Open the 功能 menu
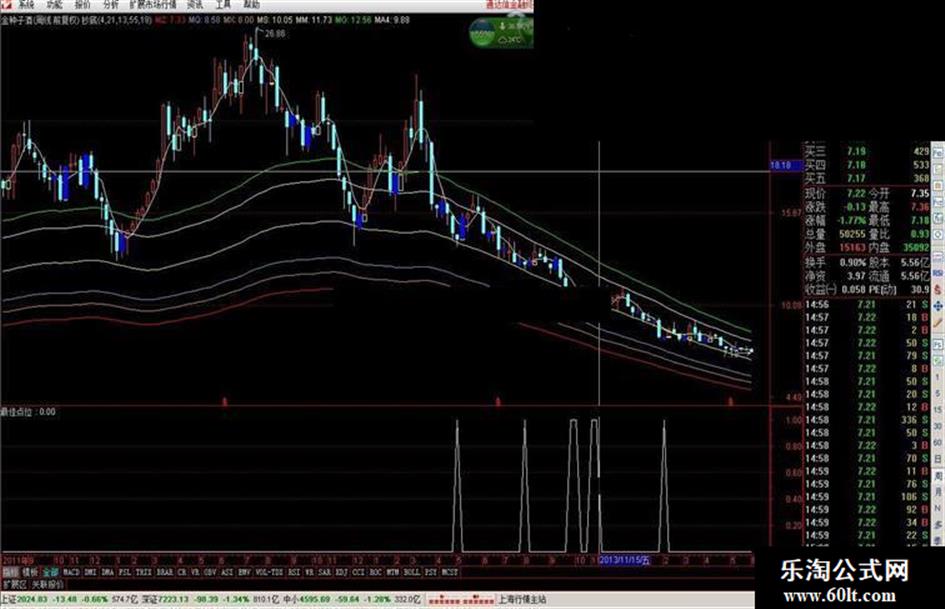Image resolution: width=945 pixels, height=609 pixels. (54, 4)
